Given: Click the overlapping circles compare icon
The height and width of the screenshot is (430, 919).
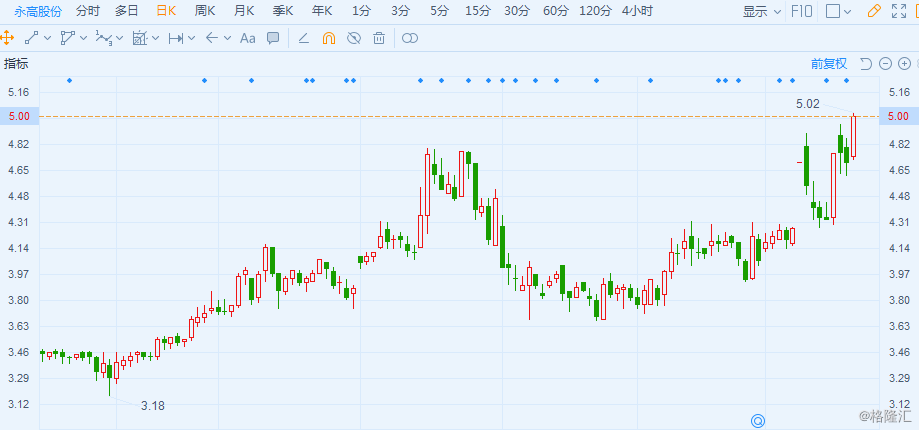Looking at the screenshot, I should tap(410, 39).
